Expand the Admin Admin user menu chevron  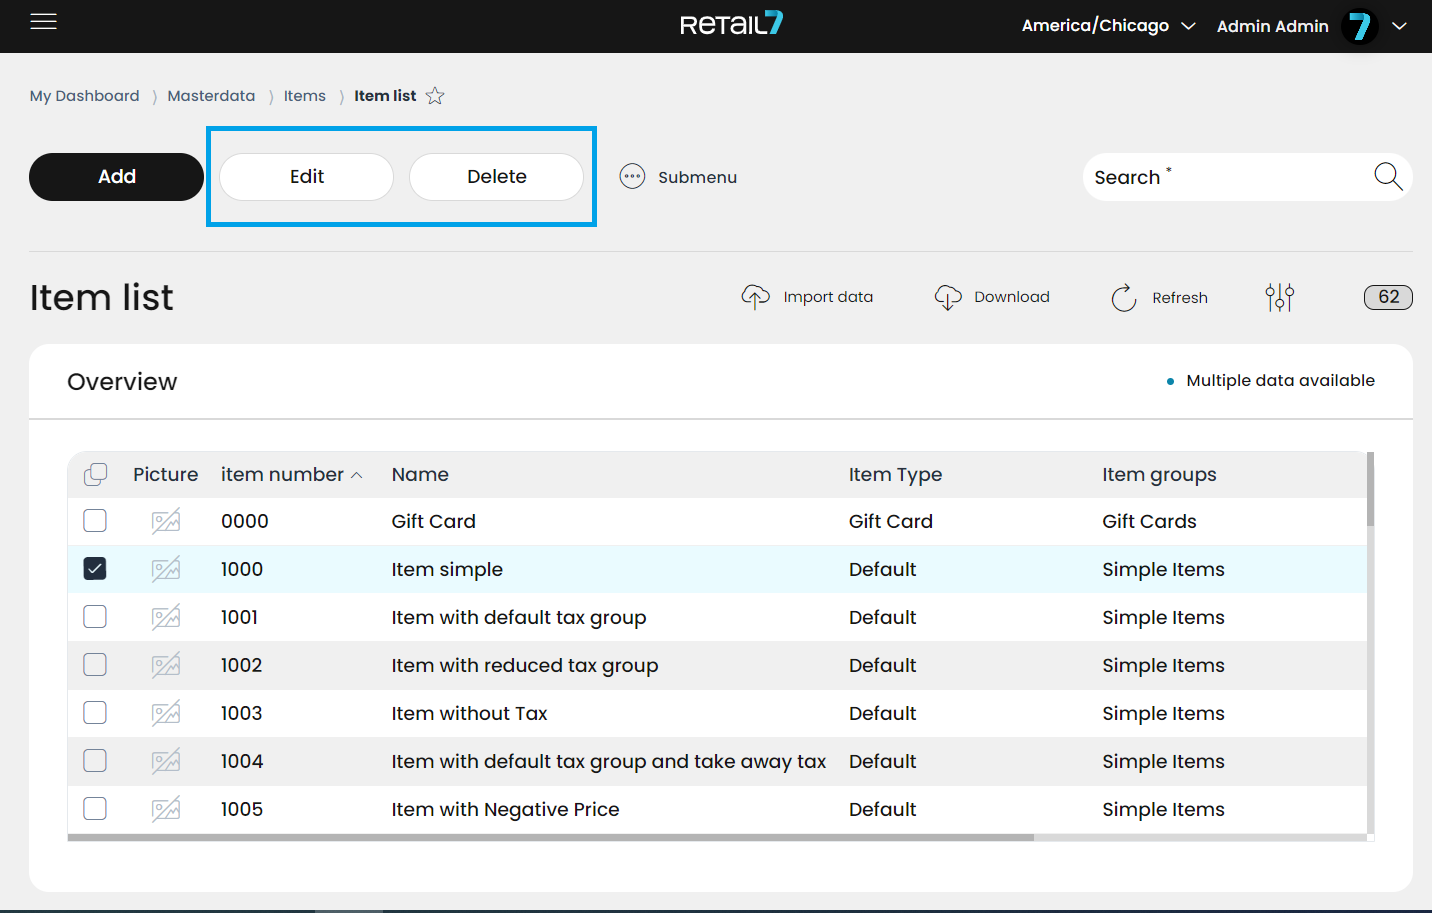pyautogui.click(x=1399, y=26)
